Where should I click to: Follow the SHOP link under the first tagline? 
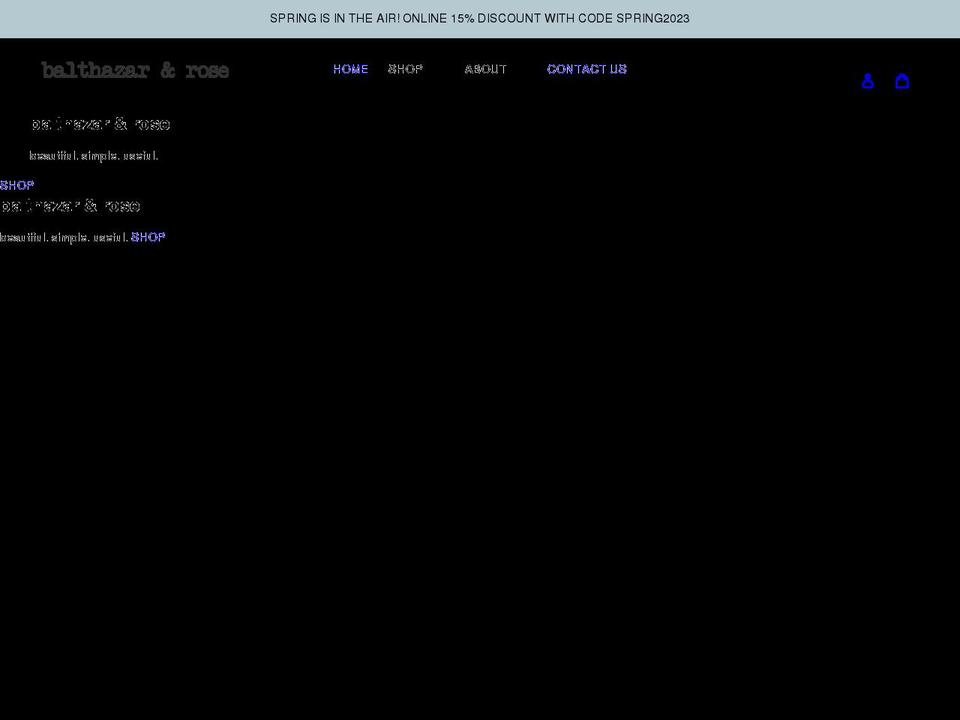pyautogui.click(x=17, y=185)
